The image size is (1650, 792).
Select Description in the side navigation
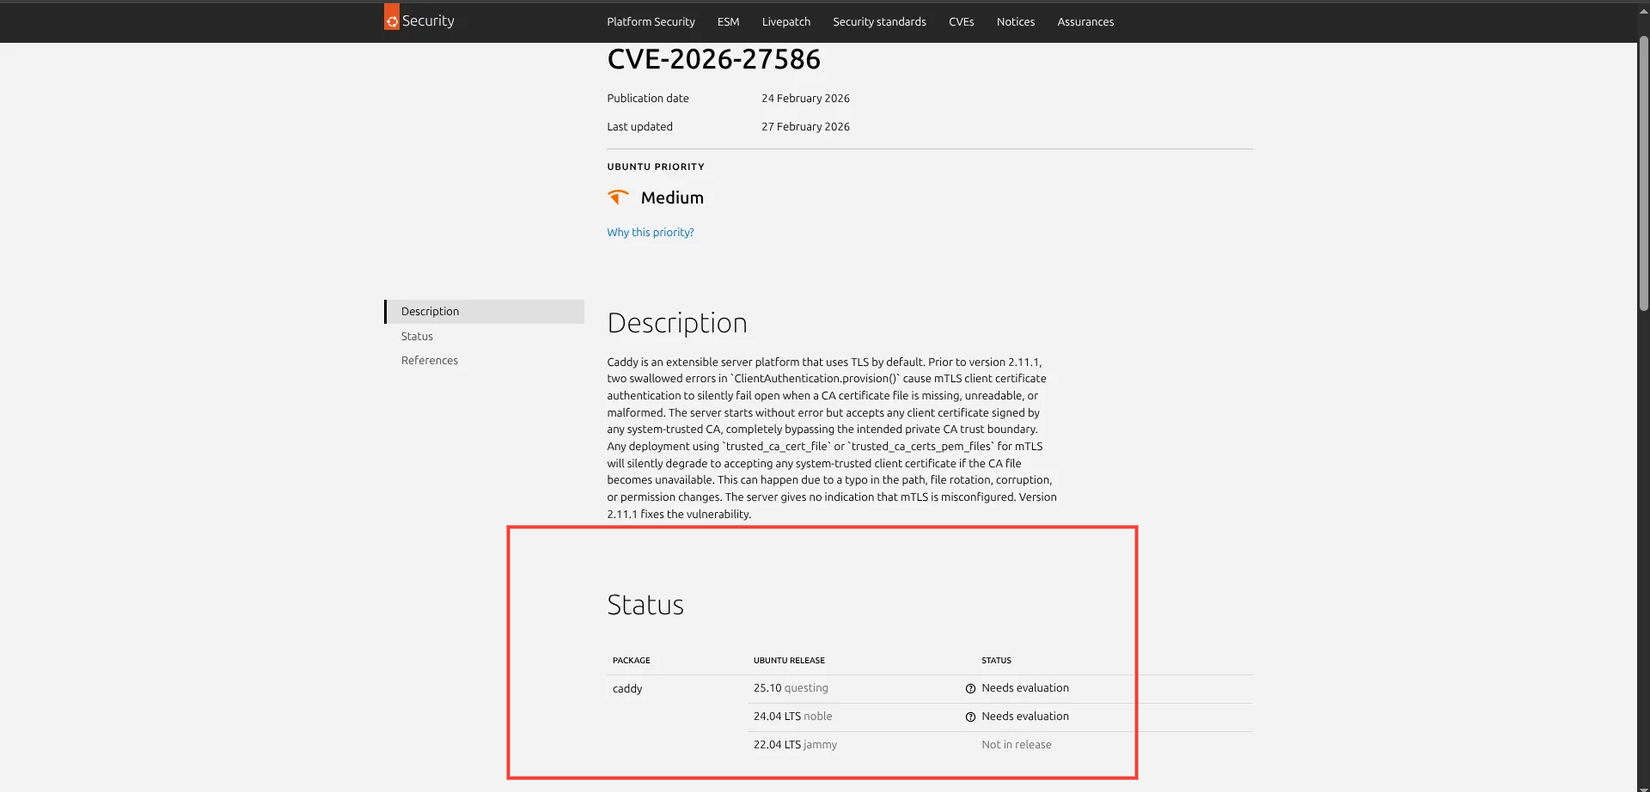point(485,311)
